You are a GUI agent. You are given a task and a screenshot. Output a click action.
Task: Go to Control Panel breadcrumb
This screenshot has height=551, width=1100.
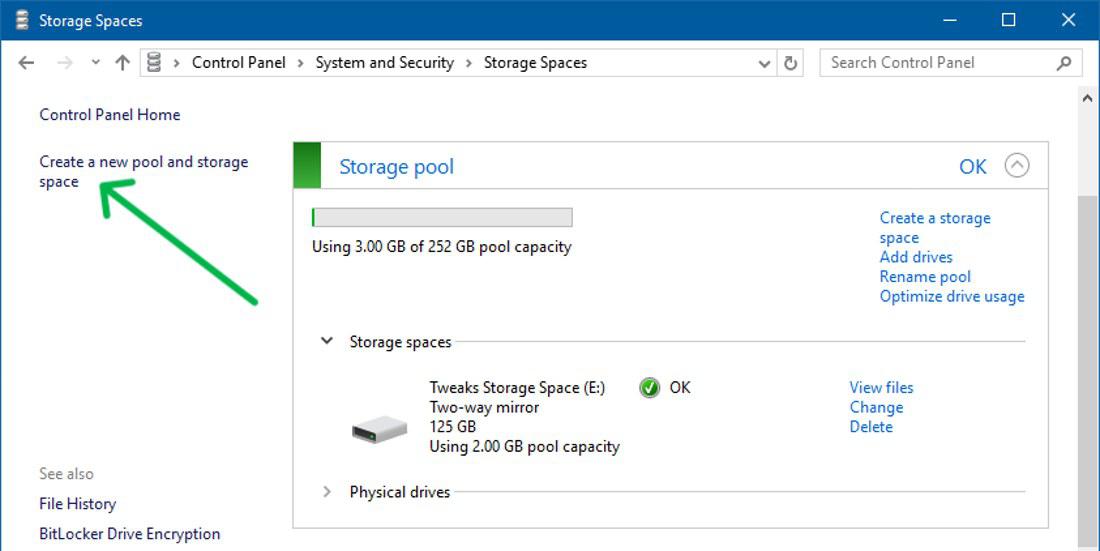238,63
